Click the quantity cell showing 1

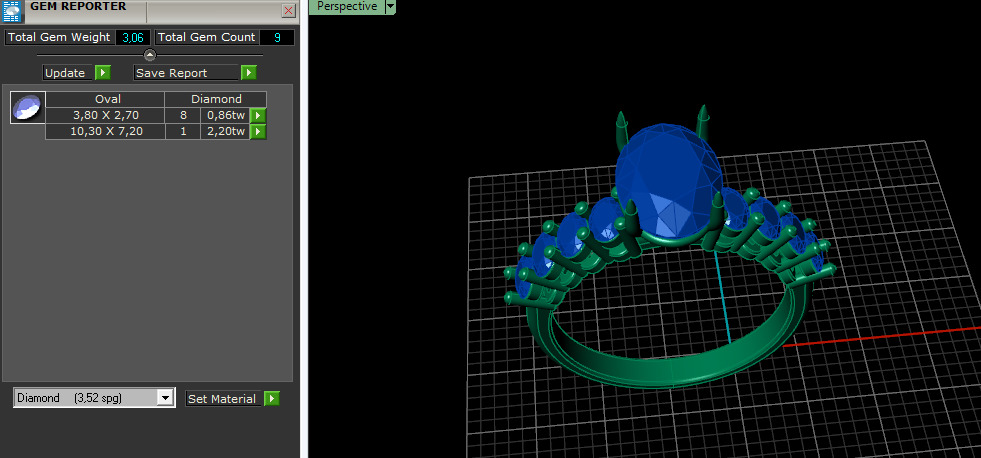pyautogui.click(x=183, y=131)
